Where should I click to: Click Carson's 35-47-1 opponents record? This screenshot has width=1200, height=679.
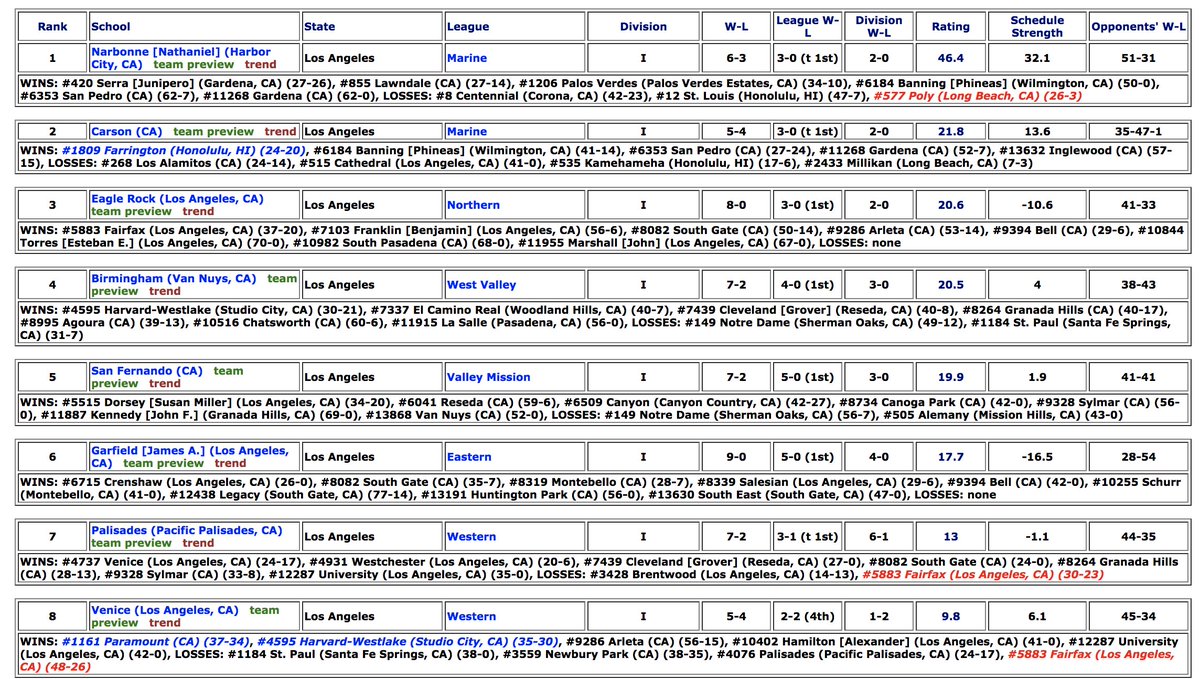click(1138, 131)
